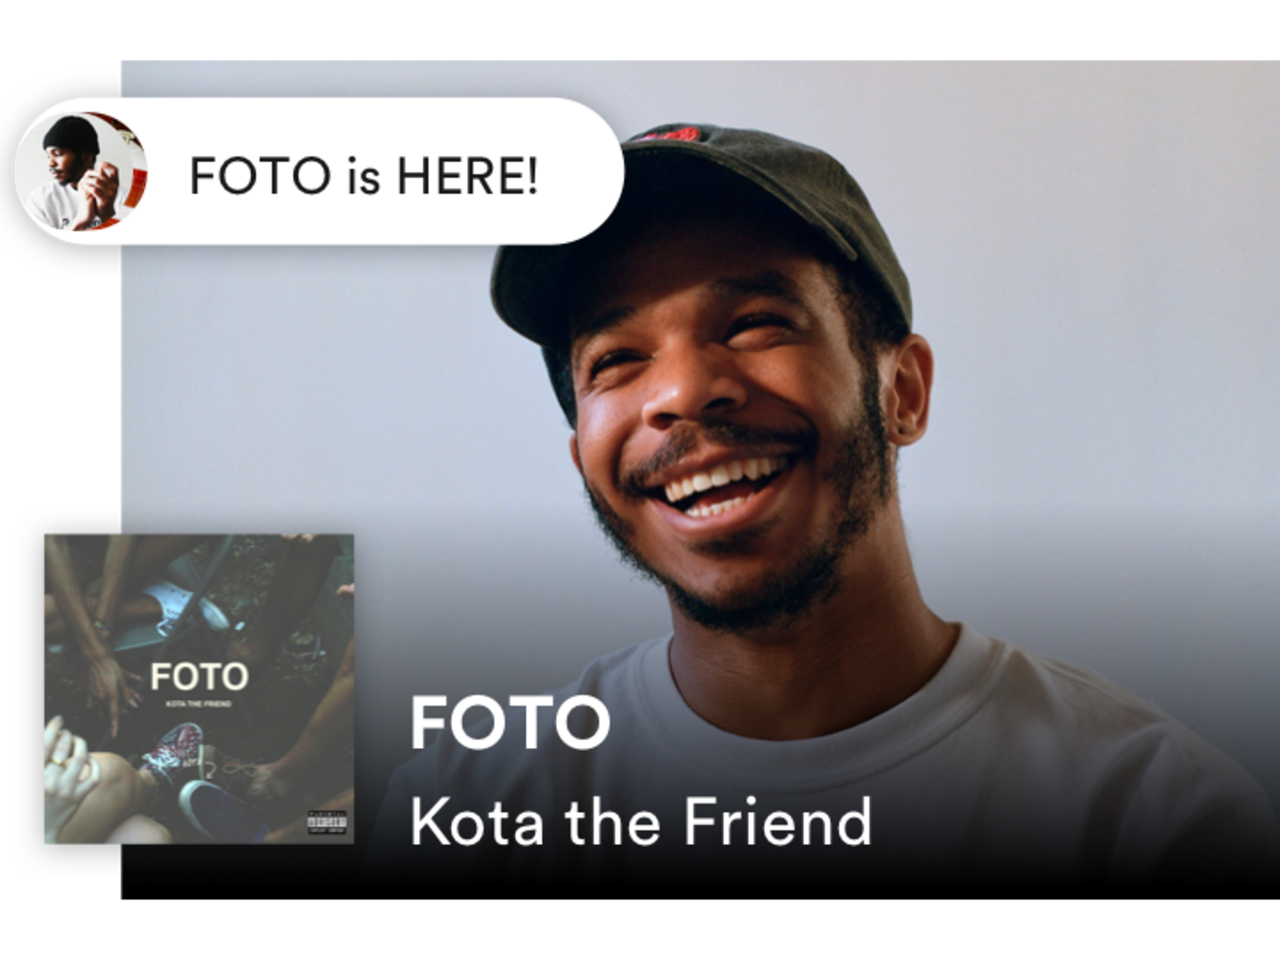
Task: Click the Parental Advisory label on the cover
Action: pyautogui.click(x=326, y=823)
